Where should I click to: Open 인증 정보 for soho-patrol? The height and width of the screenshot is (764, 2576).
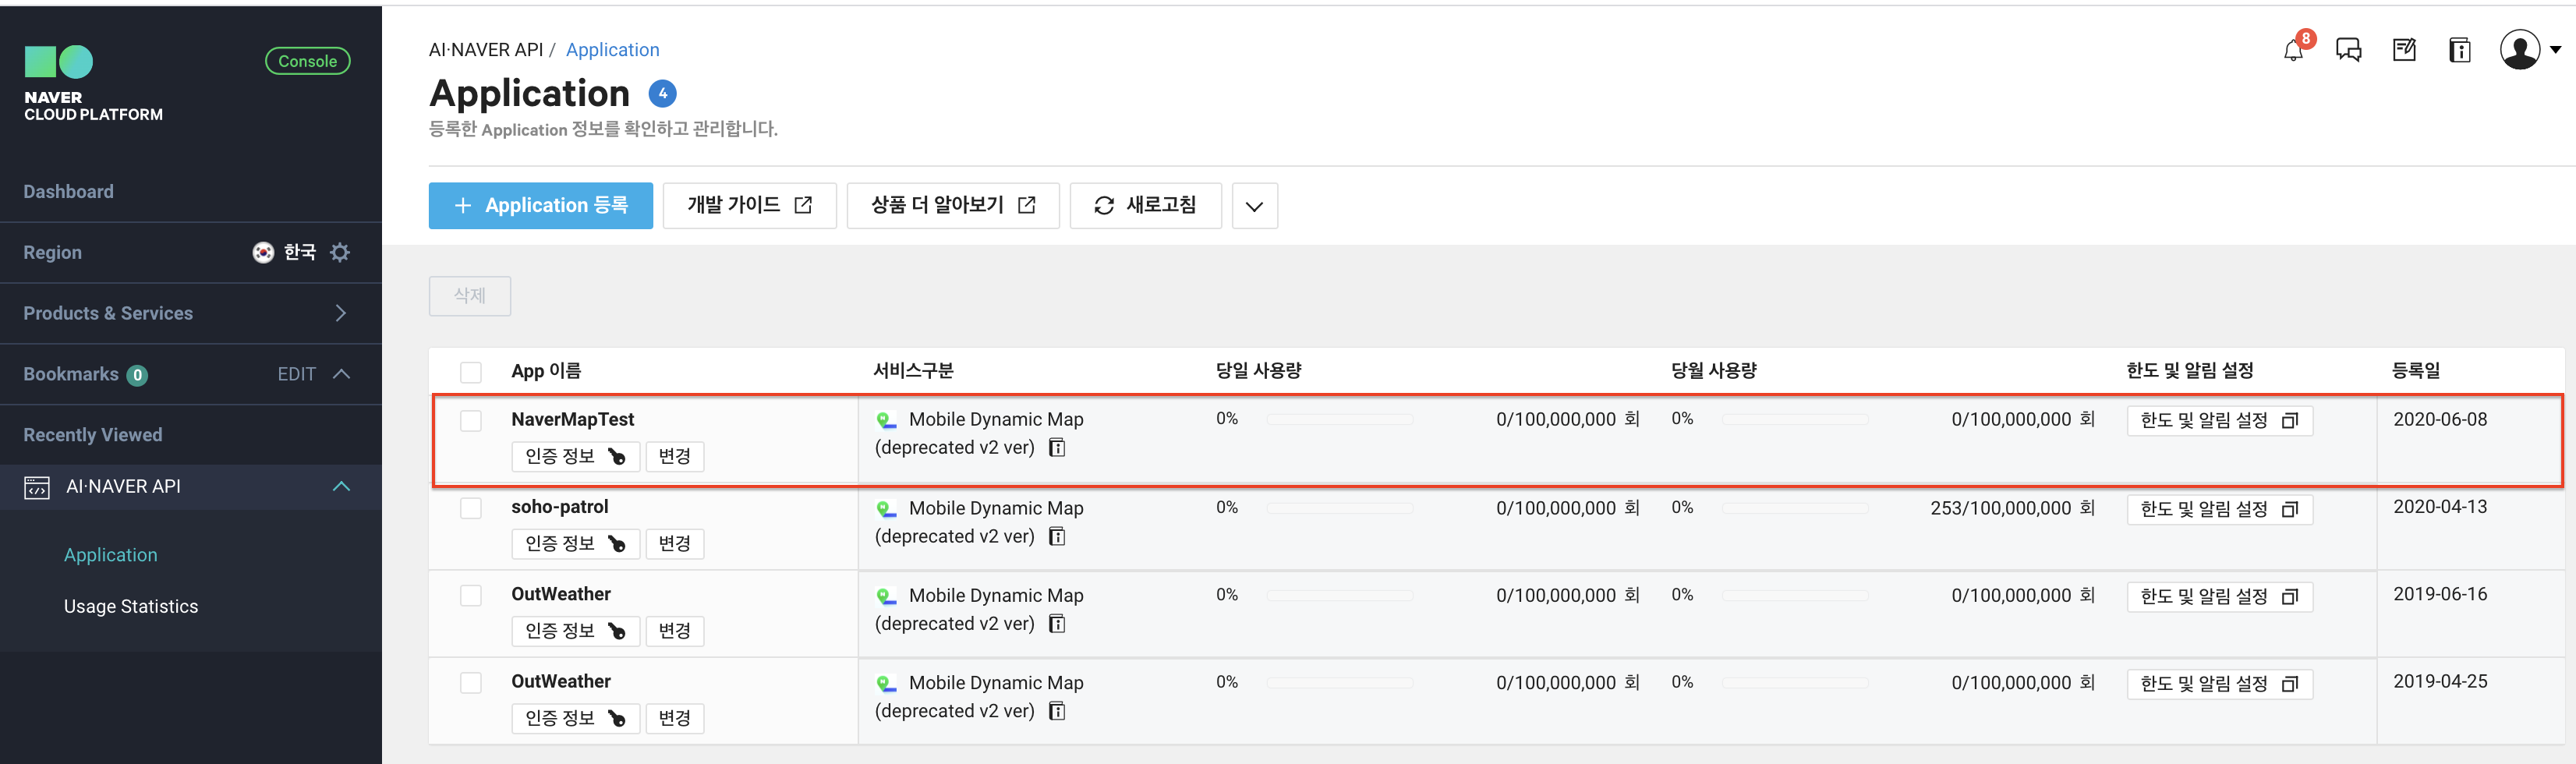[x=575, y=544]
